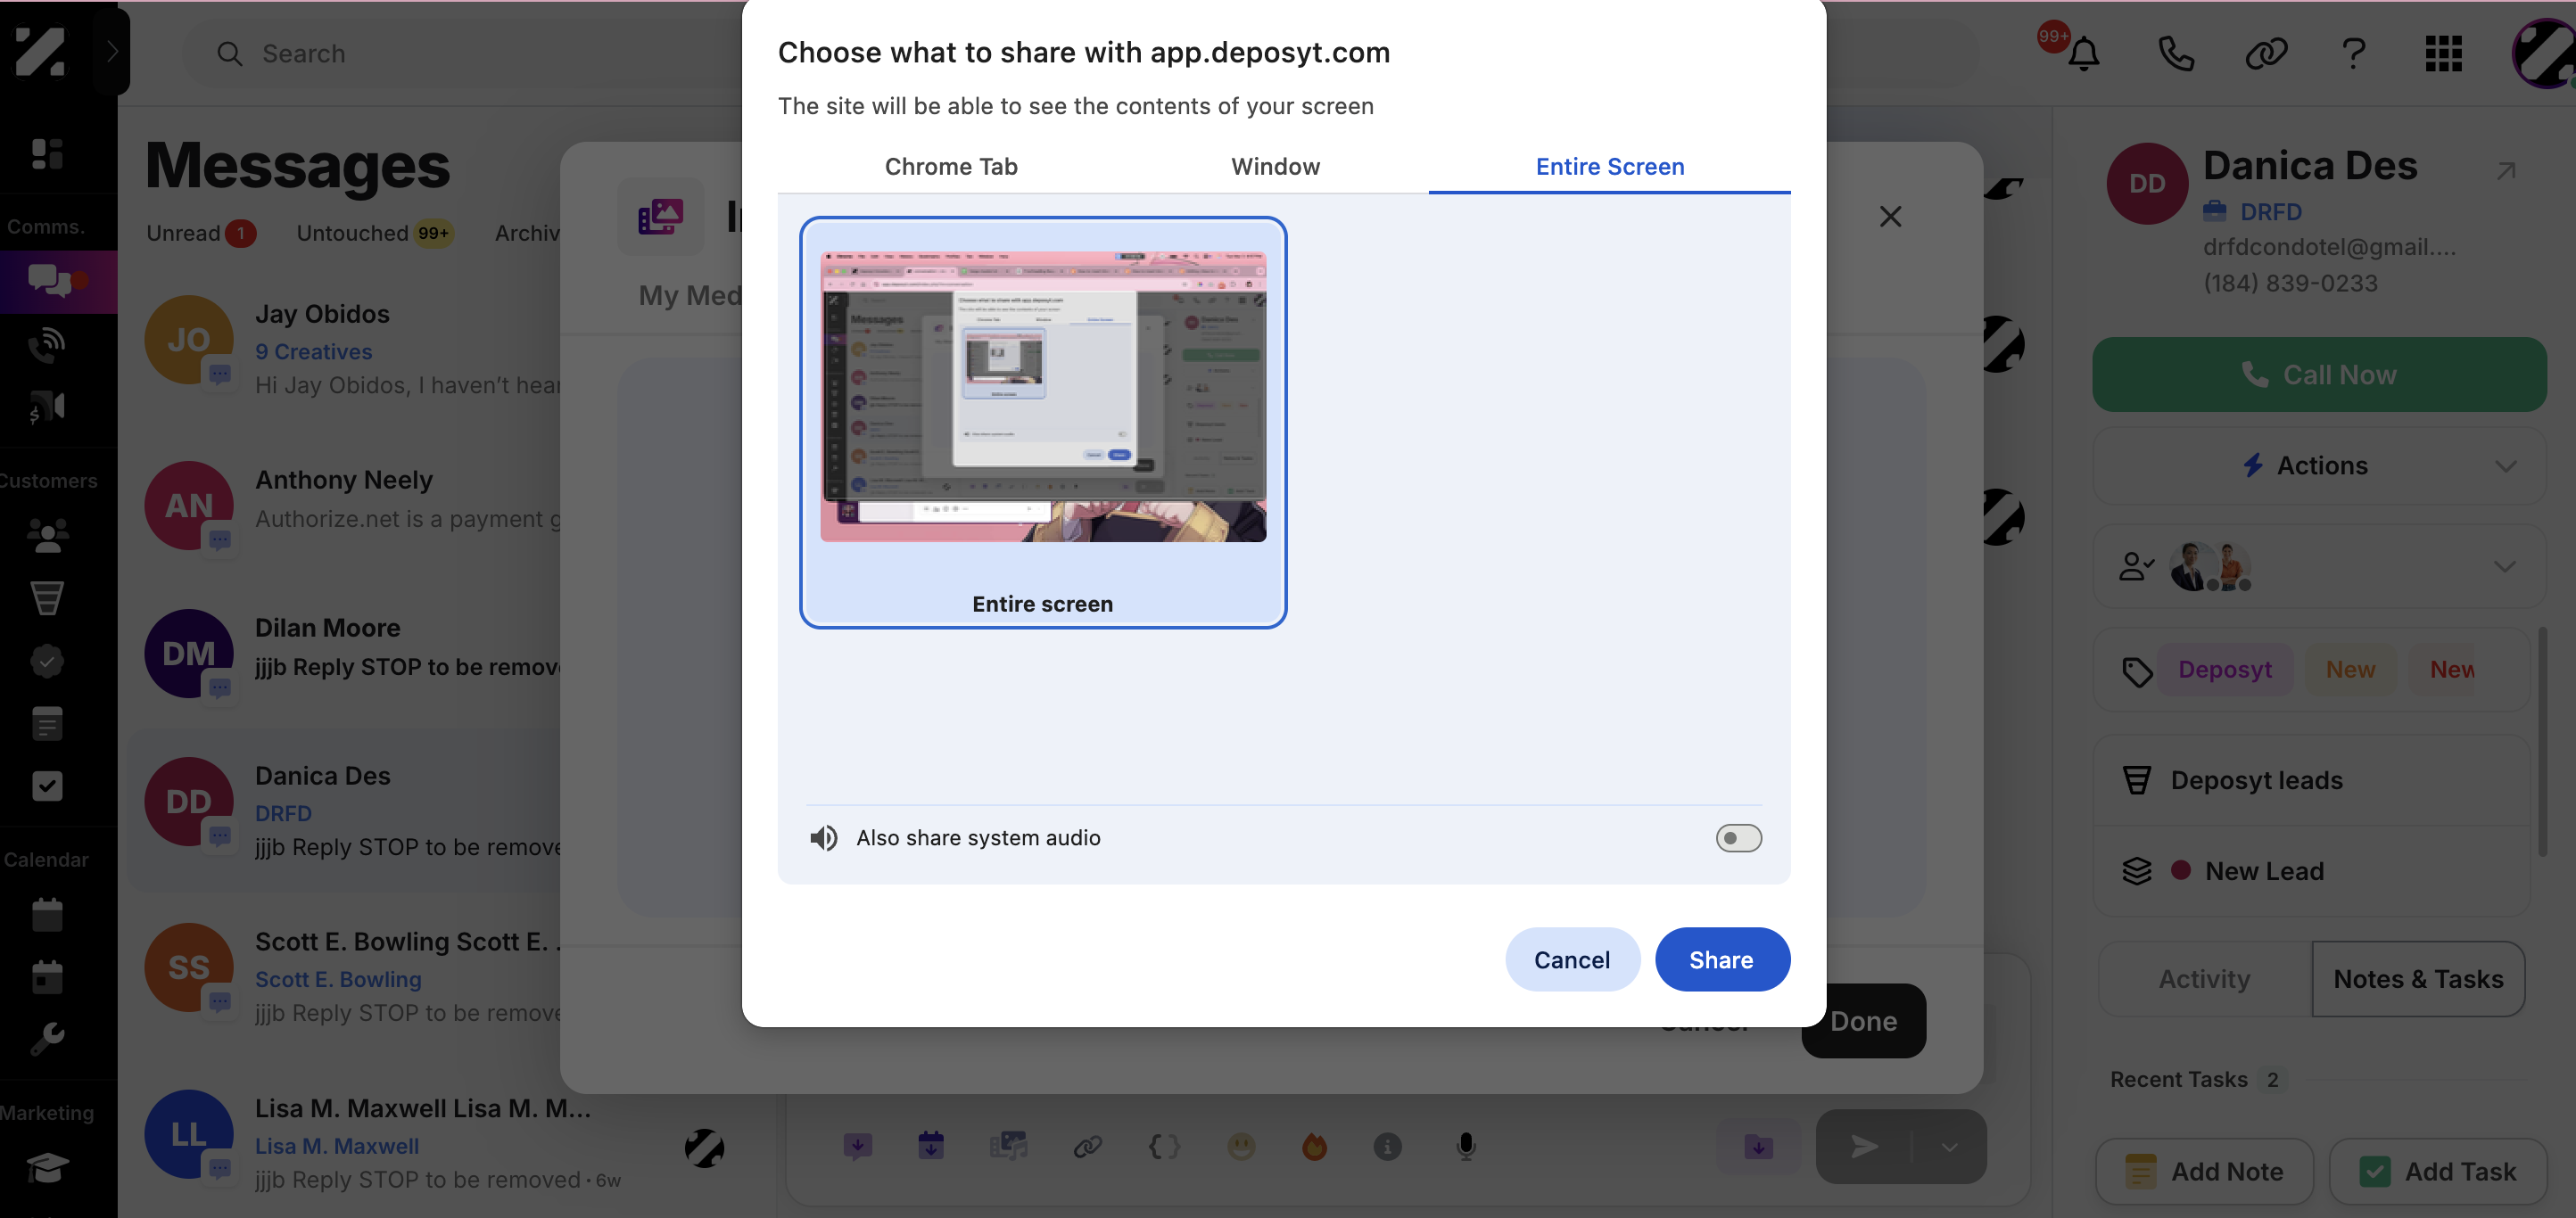2576x1218 pixels.
Task: Select the New Lead stage row
Action: coord(2311,871)
